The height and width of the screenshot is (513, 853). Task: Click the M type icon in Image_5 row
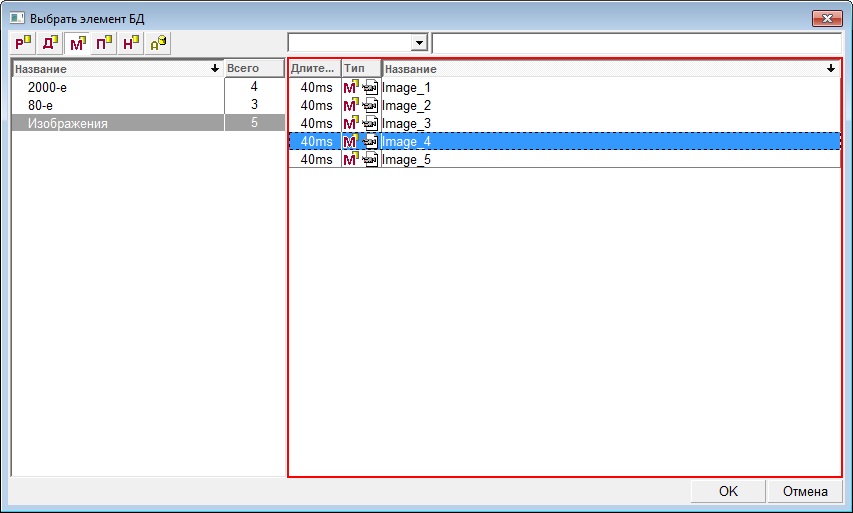tap(351, 159)
